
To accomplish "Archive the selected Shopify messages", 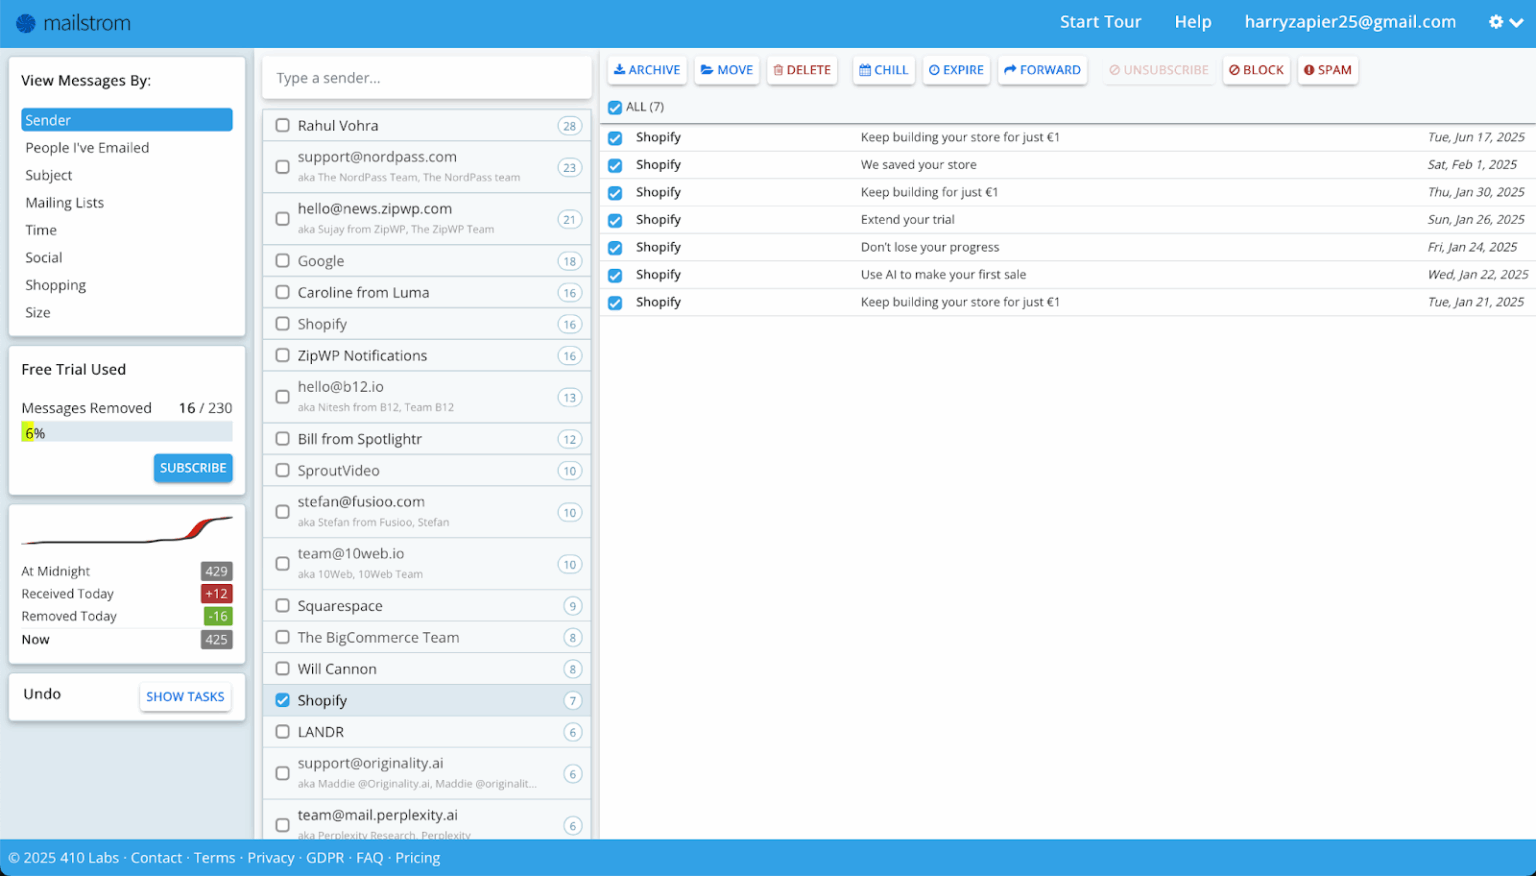I will 646,70.
